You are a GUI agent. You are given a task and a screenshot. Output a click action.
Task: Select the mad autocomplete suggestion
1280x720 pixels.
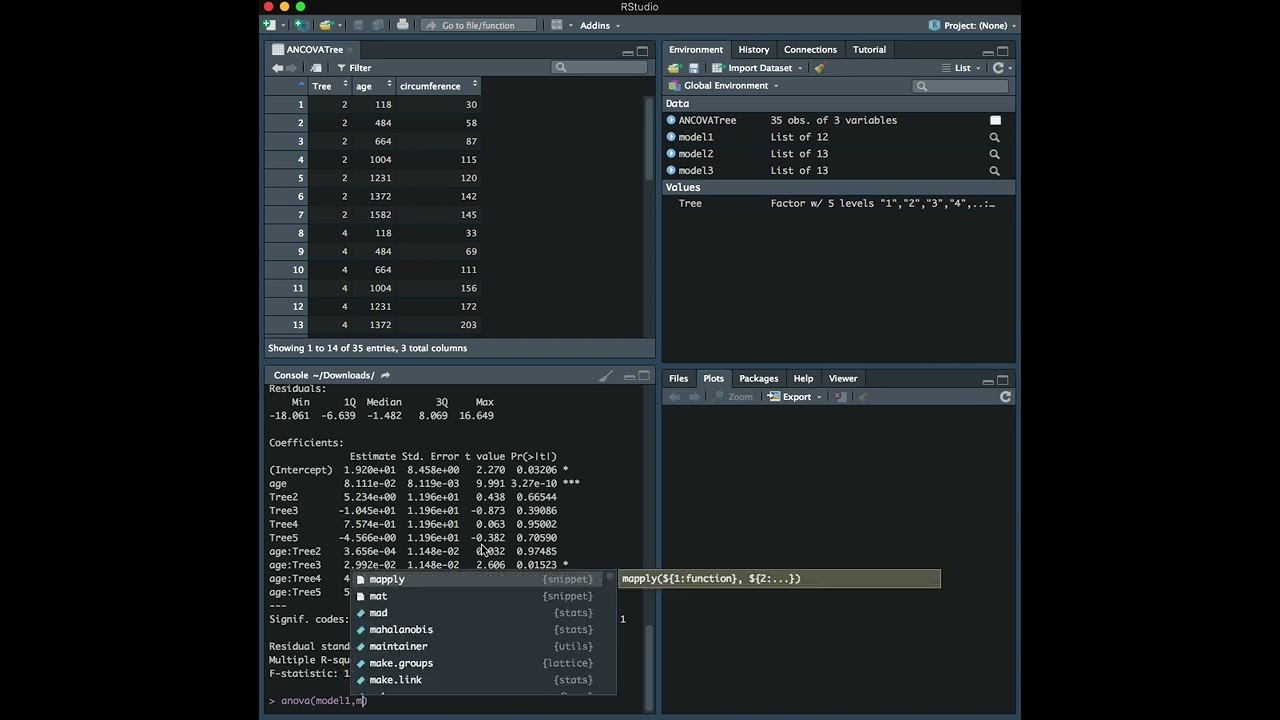tap(475, 613)
